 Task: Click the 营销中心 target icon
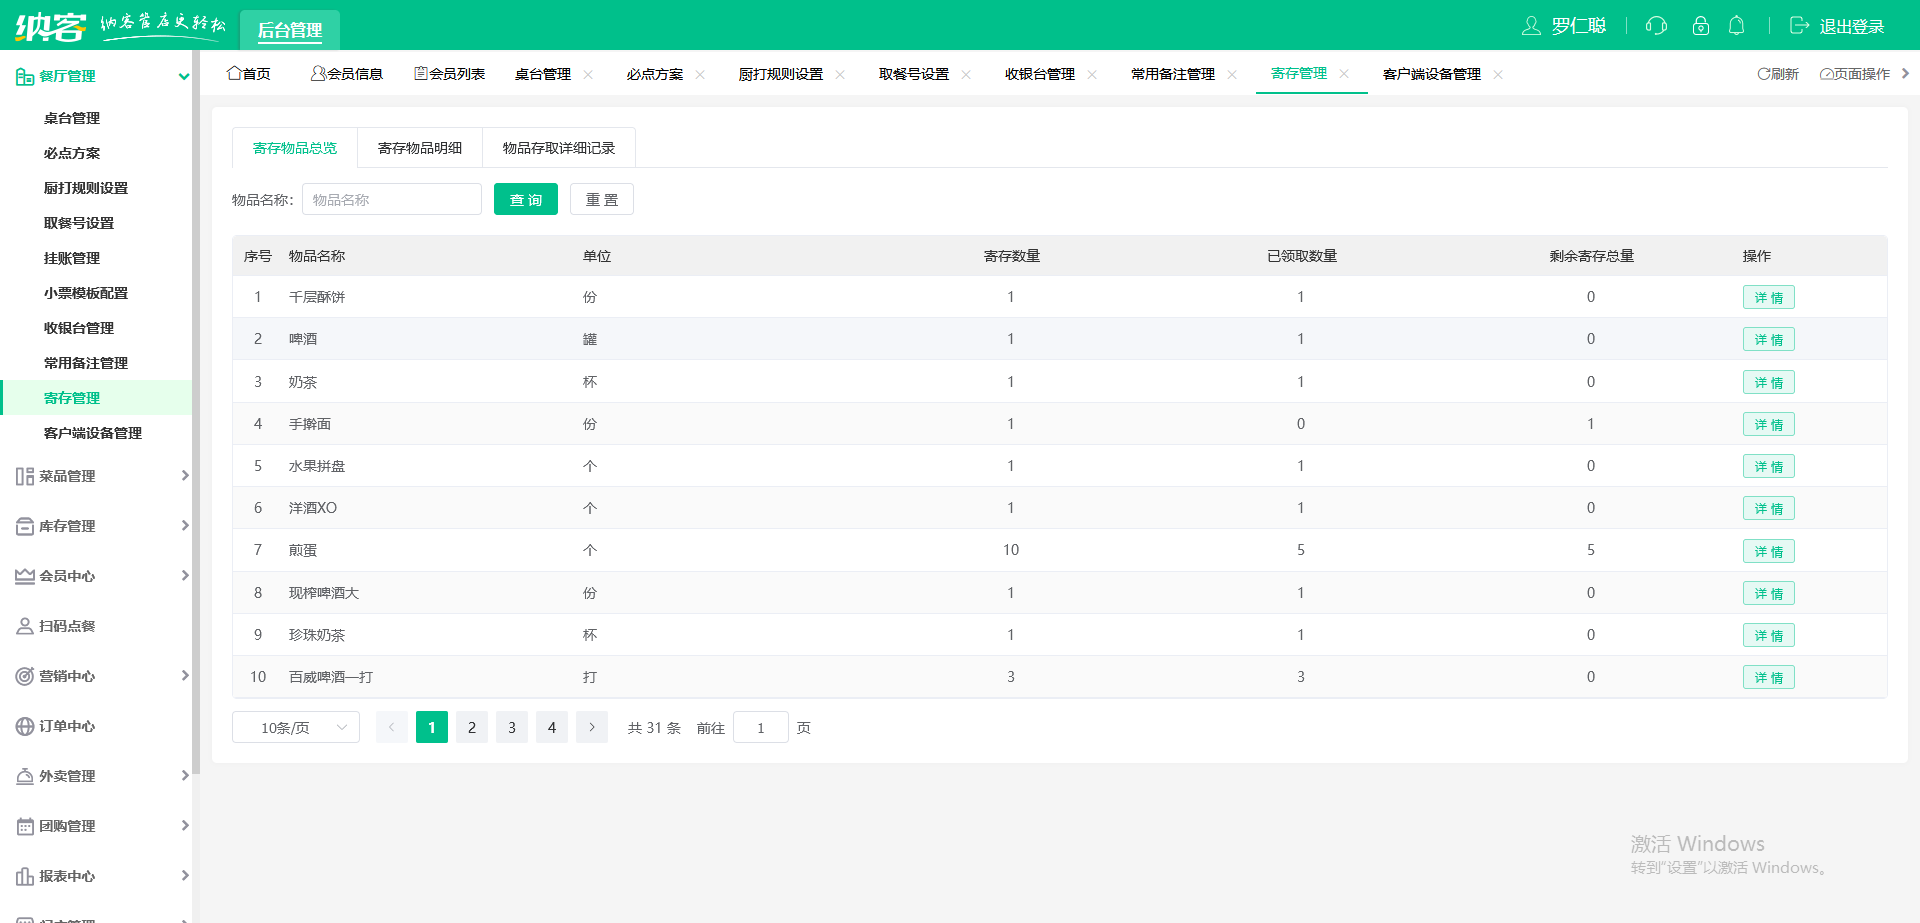[x=24, y=677]
